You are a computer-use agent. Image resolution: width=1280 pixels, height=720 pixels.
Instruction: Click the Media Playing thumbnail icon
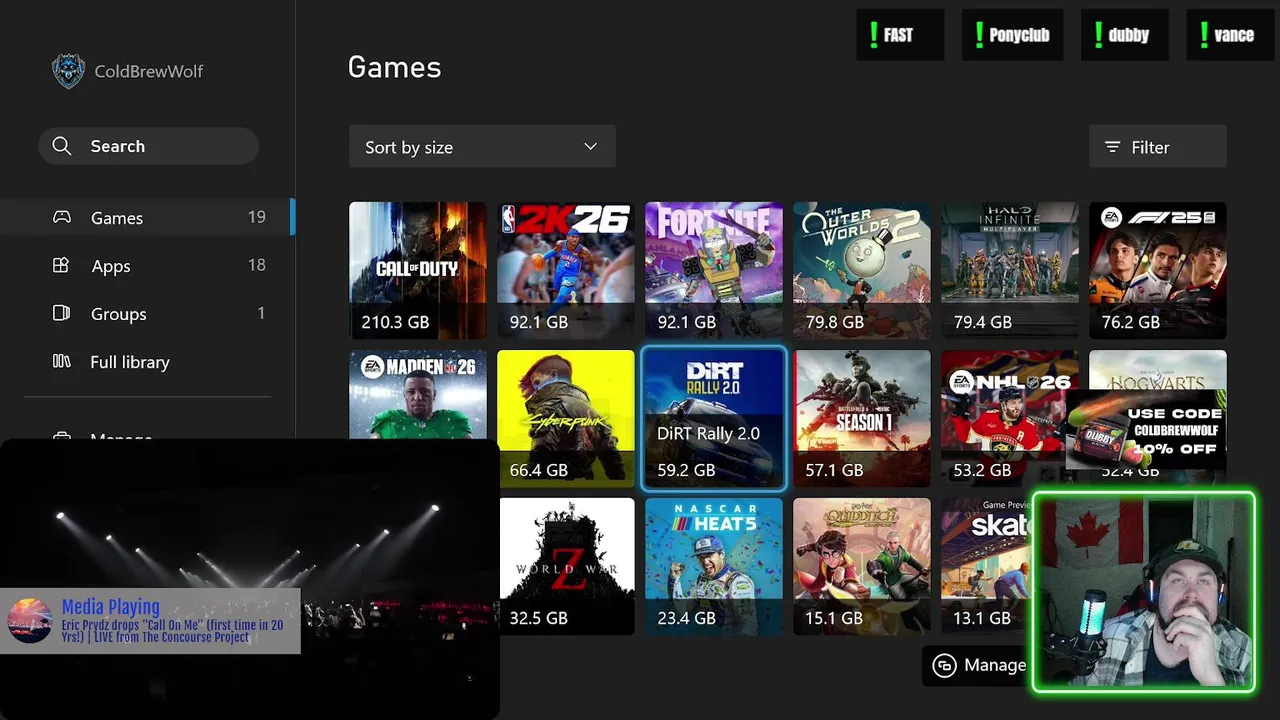(29, 621)
